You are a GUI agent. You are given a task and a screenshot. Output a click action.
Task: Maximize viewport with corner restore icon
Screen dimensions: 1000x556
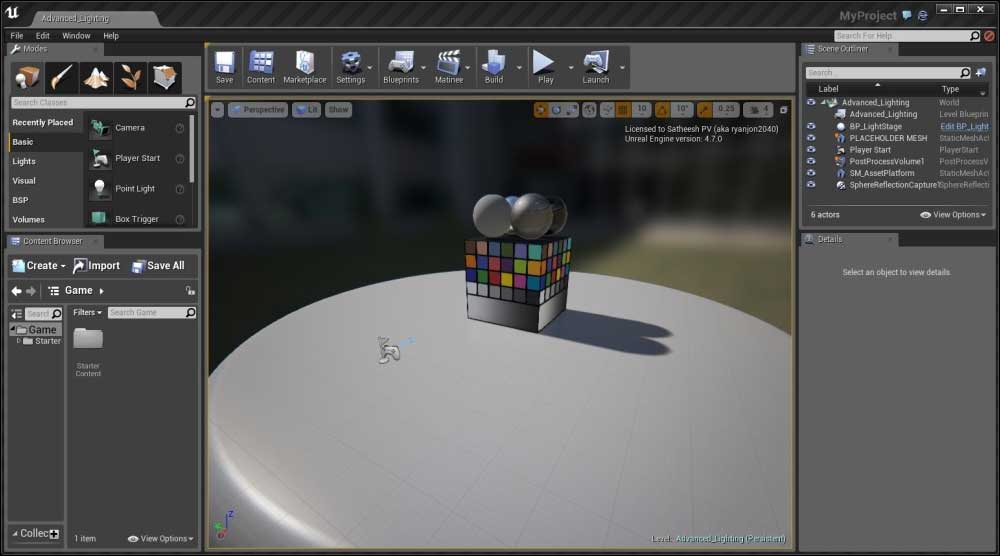(x=783, y=110)
